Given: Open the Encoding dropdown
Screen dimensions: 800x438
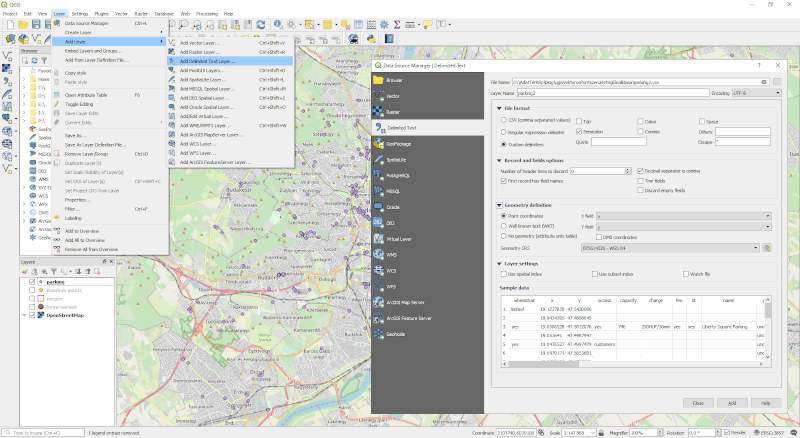Looking at the screenshot, I should (x=757, y=93).
